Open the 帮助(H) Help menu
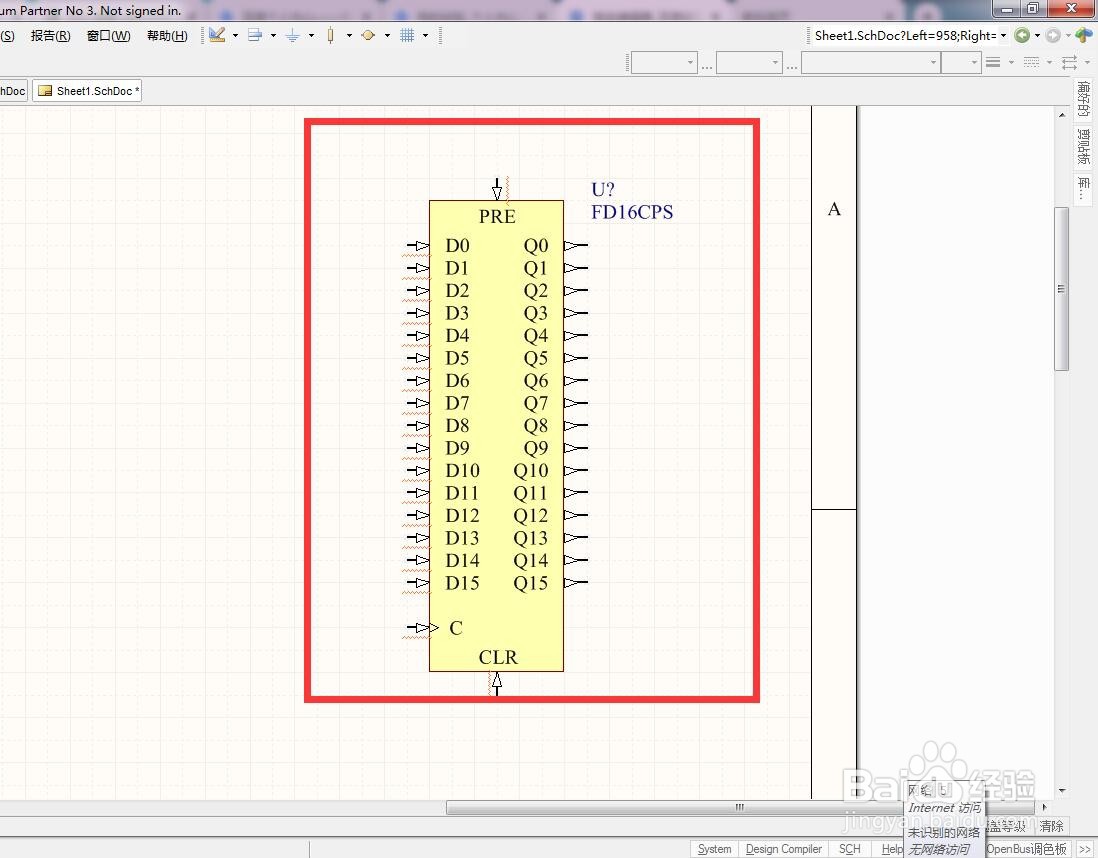 point(167,36)
